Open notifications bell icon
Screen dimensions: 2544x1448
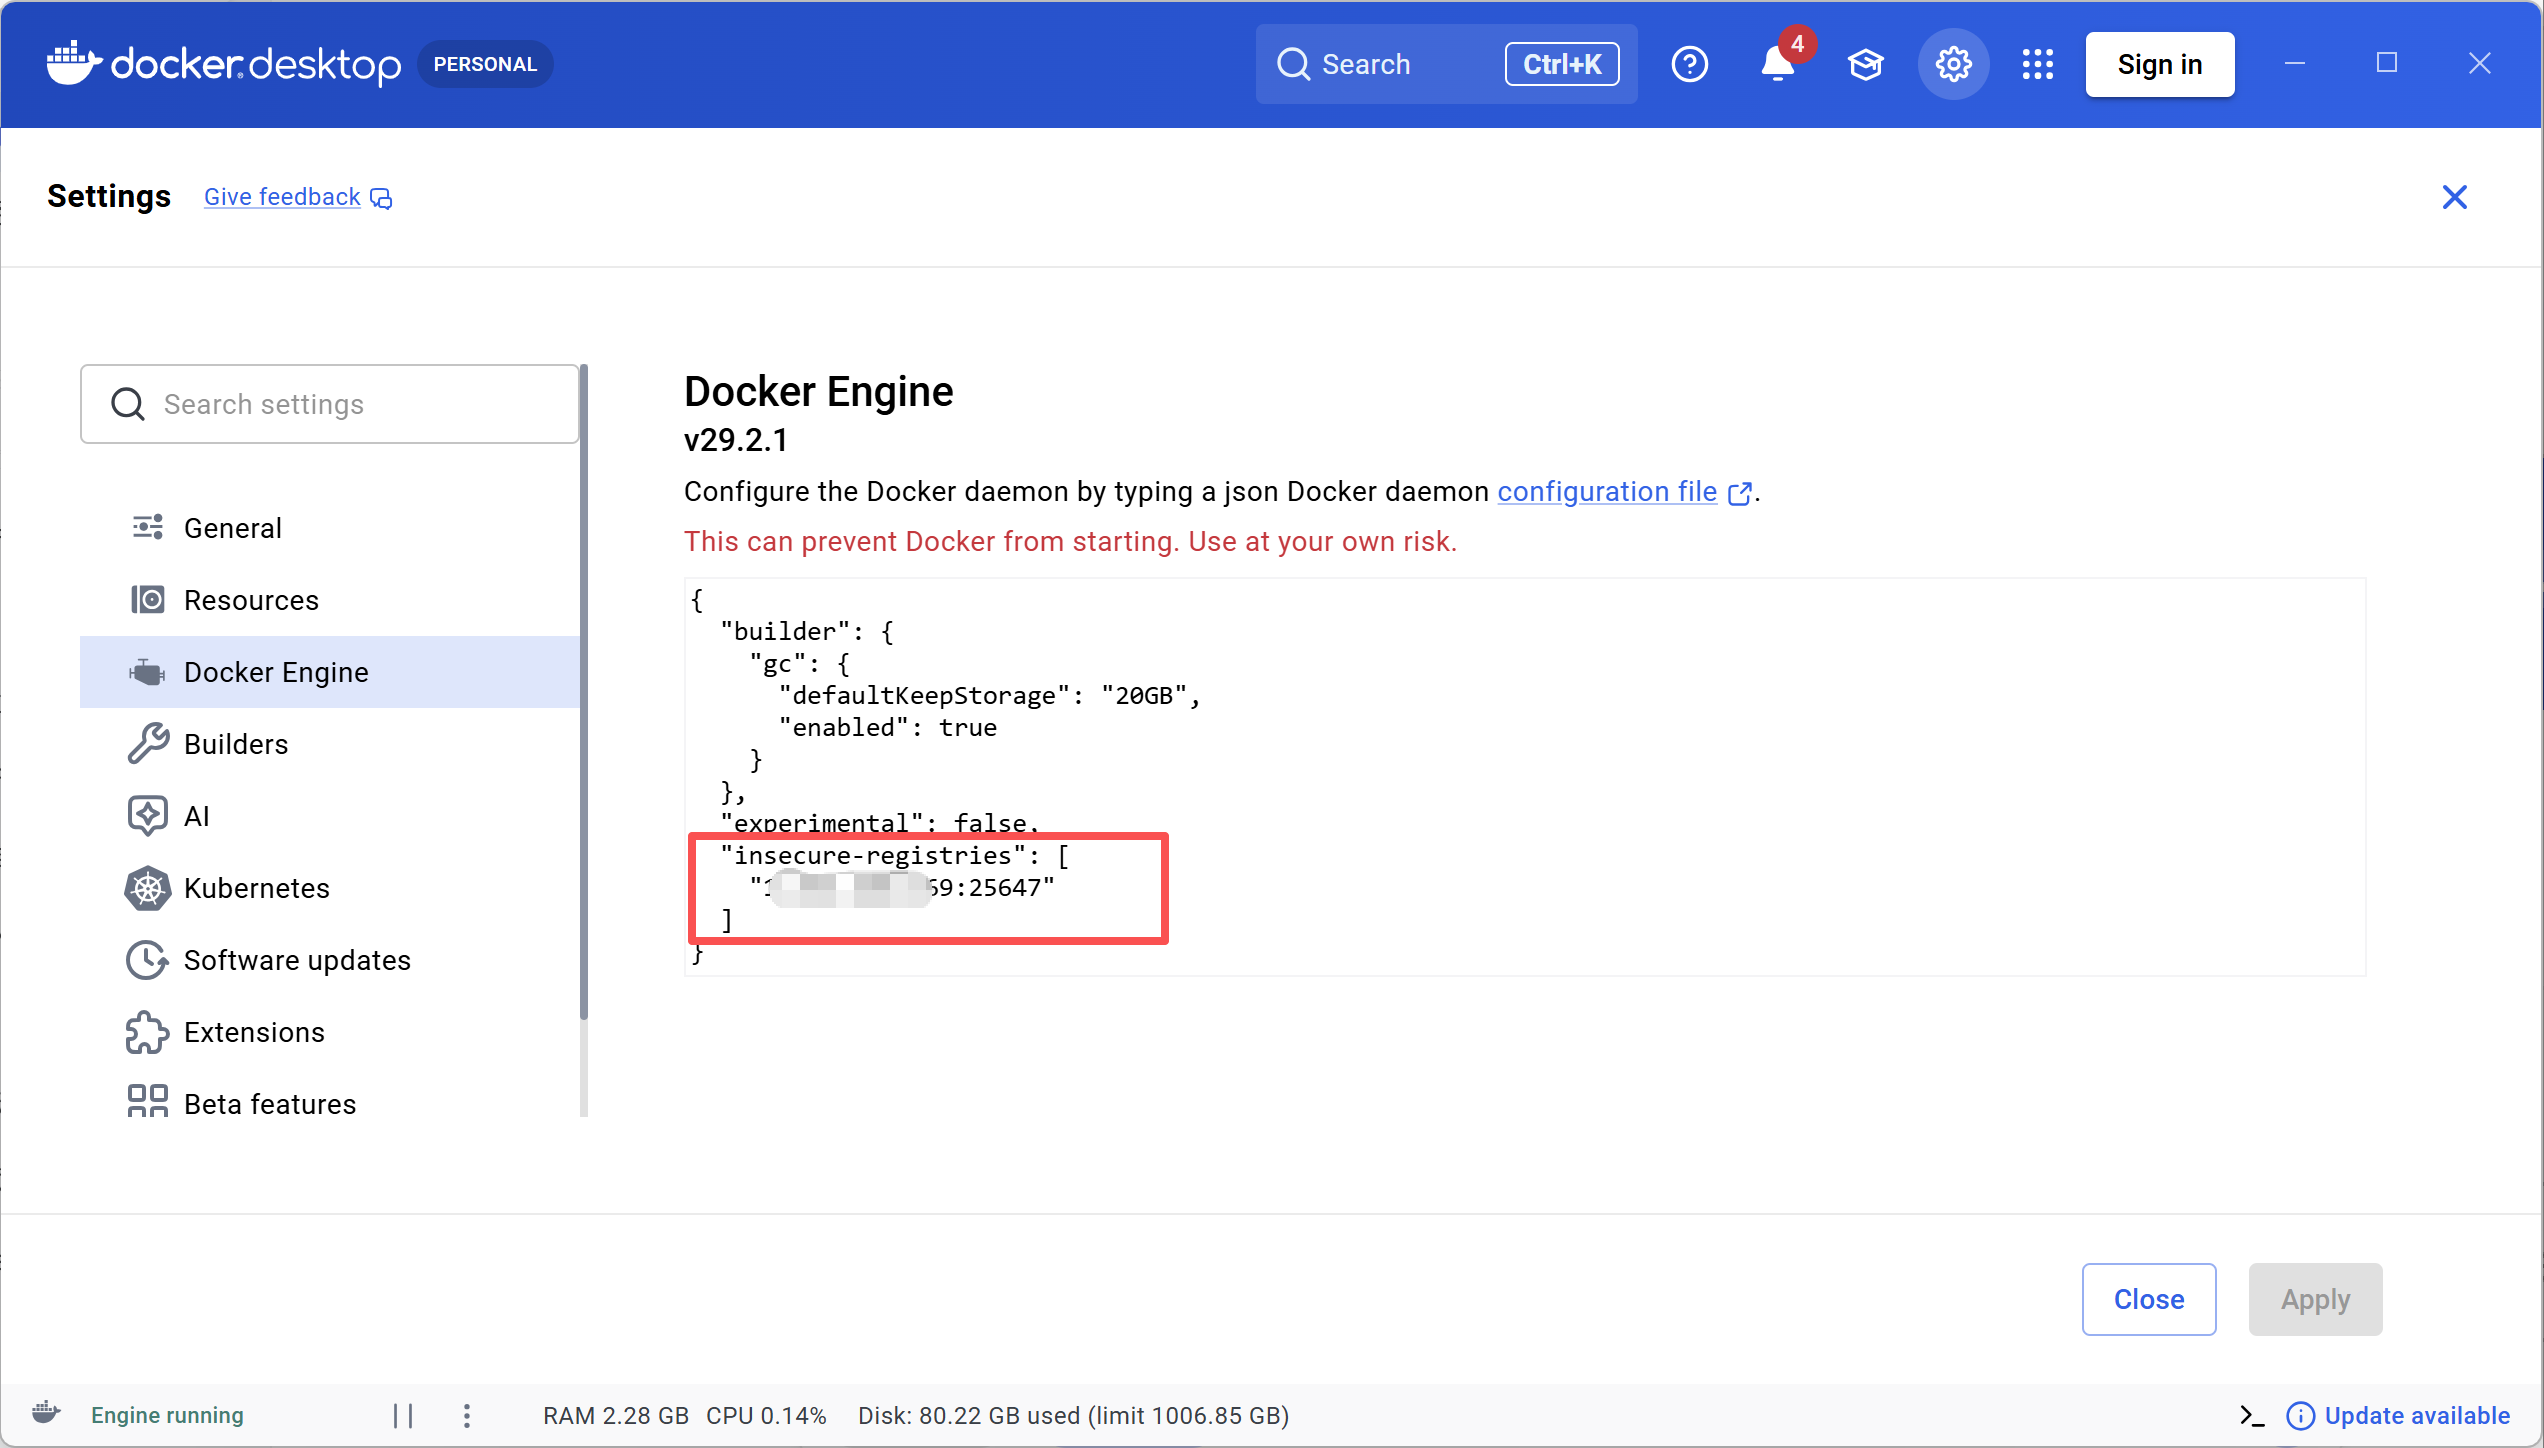click(1777, 64)
